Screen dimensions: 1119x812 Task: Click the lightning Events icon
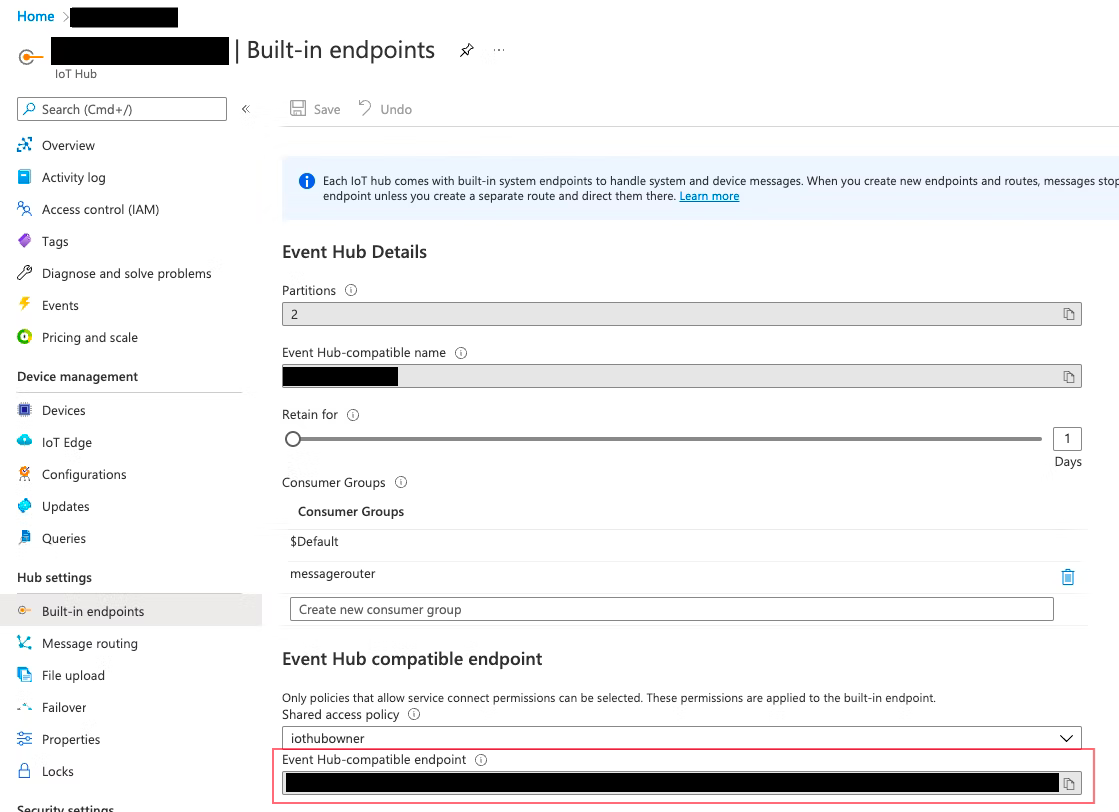tap(24, 305)
